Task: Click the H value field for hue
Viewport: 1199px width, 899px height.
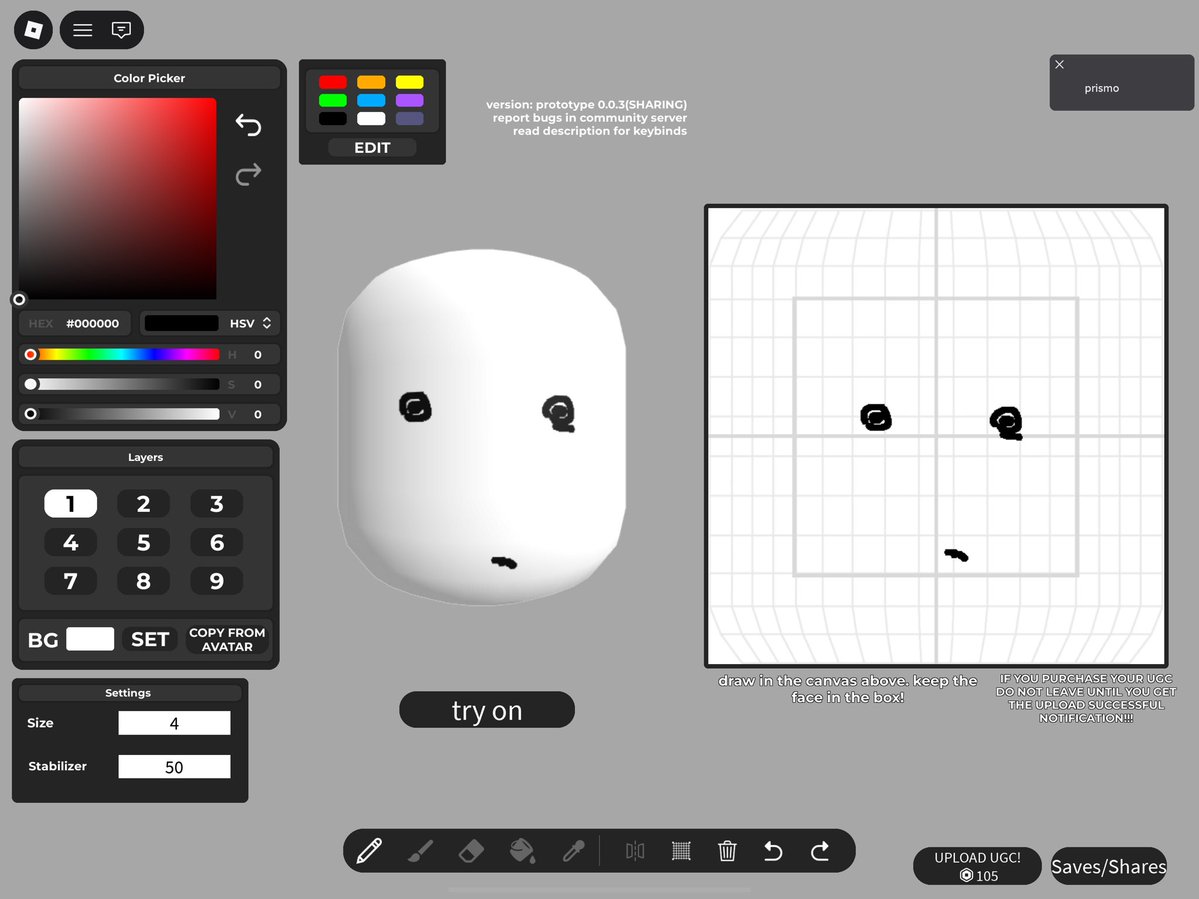Action: pos(258,355)
